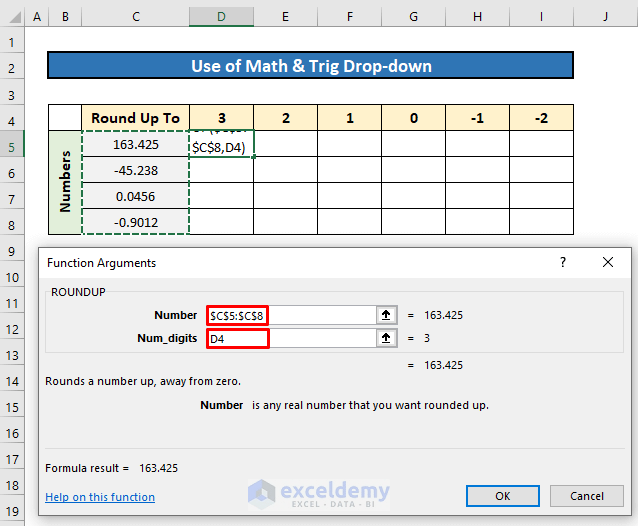Click the help question mark in Function Arguments
This screenshot has width=638, height=526.
(x=563, y=262)
